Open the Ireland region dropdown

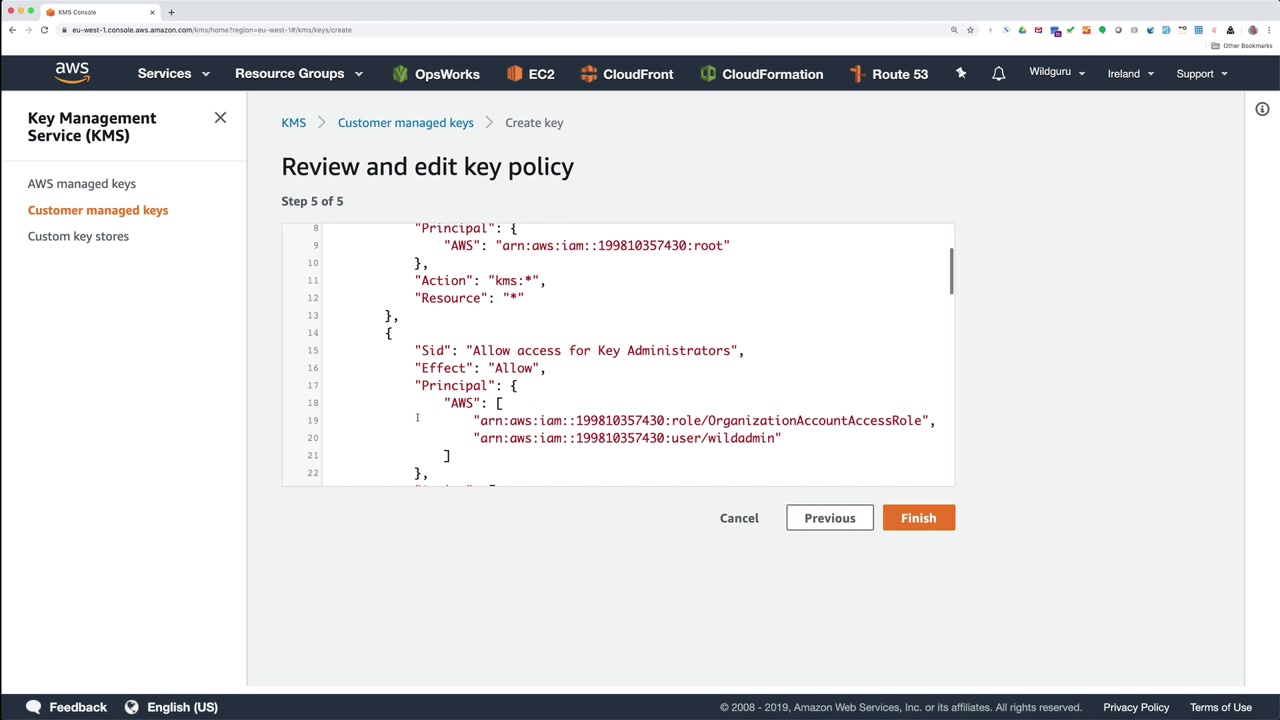tap(1131, 73)
